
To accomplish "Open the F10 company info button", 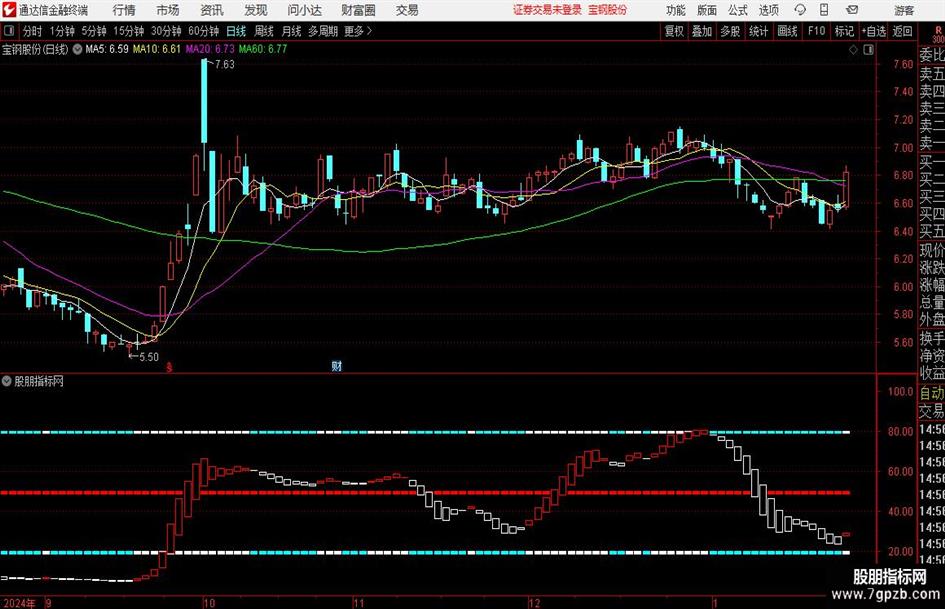I will (x=816, y=31).
